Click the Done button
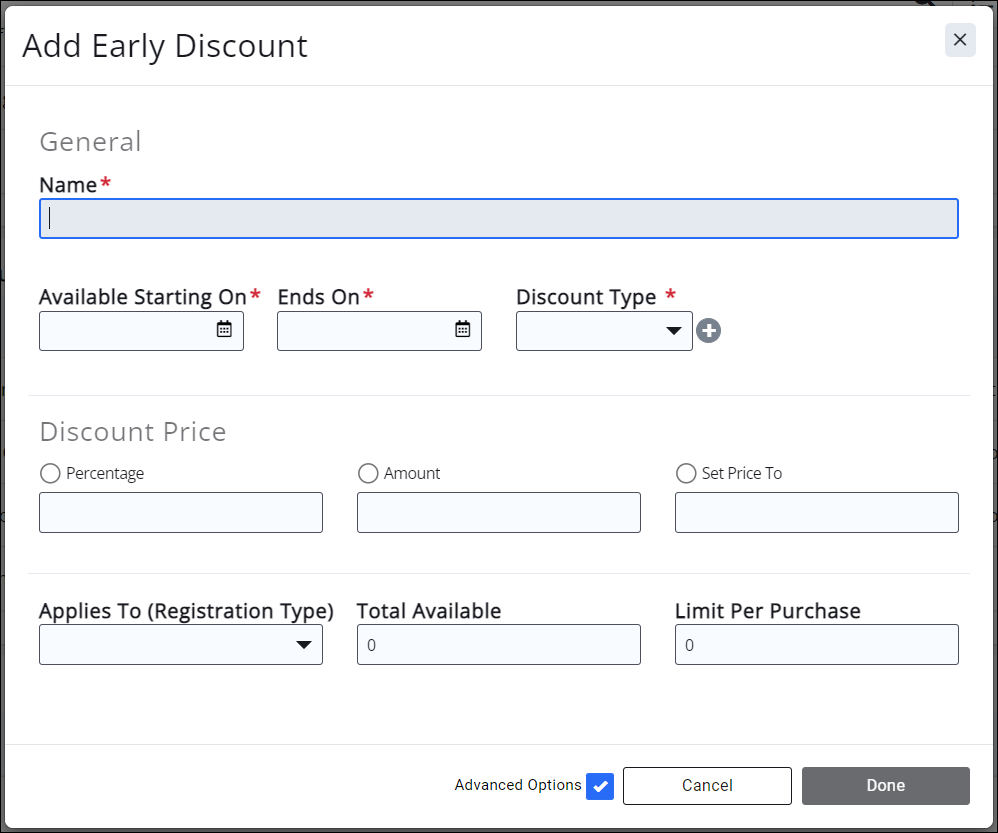This screenshot has width=998, height=833. (885, 786)
